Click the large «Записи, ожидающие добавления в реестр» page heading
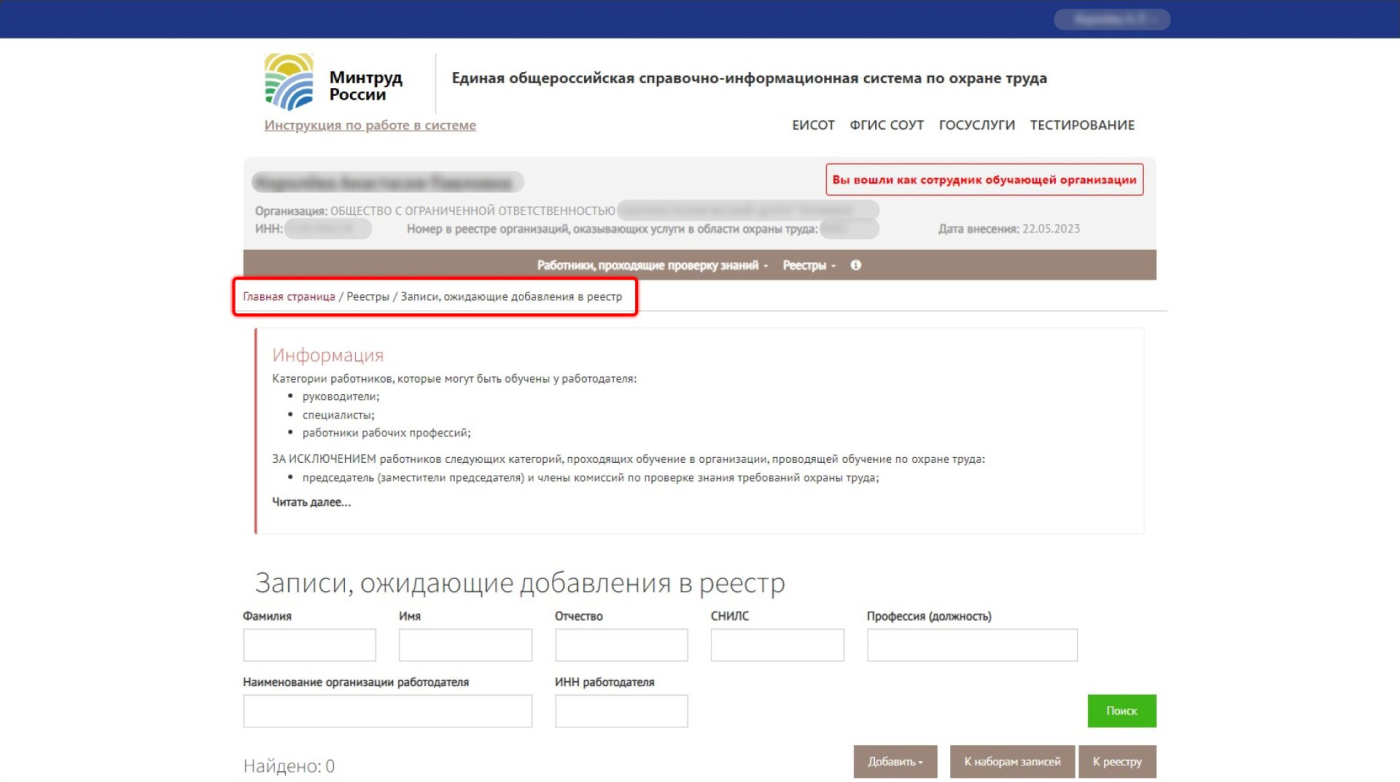1400x782 pixels. (x=520, y=584)
